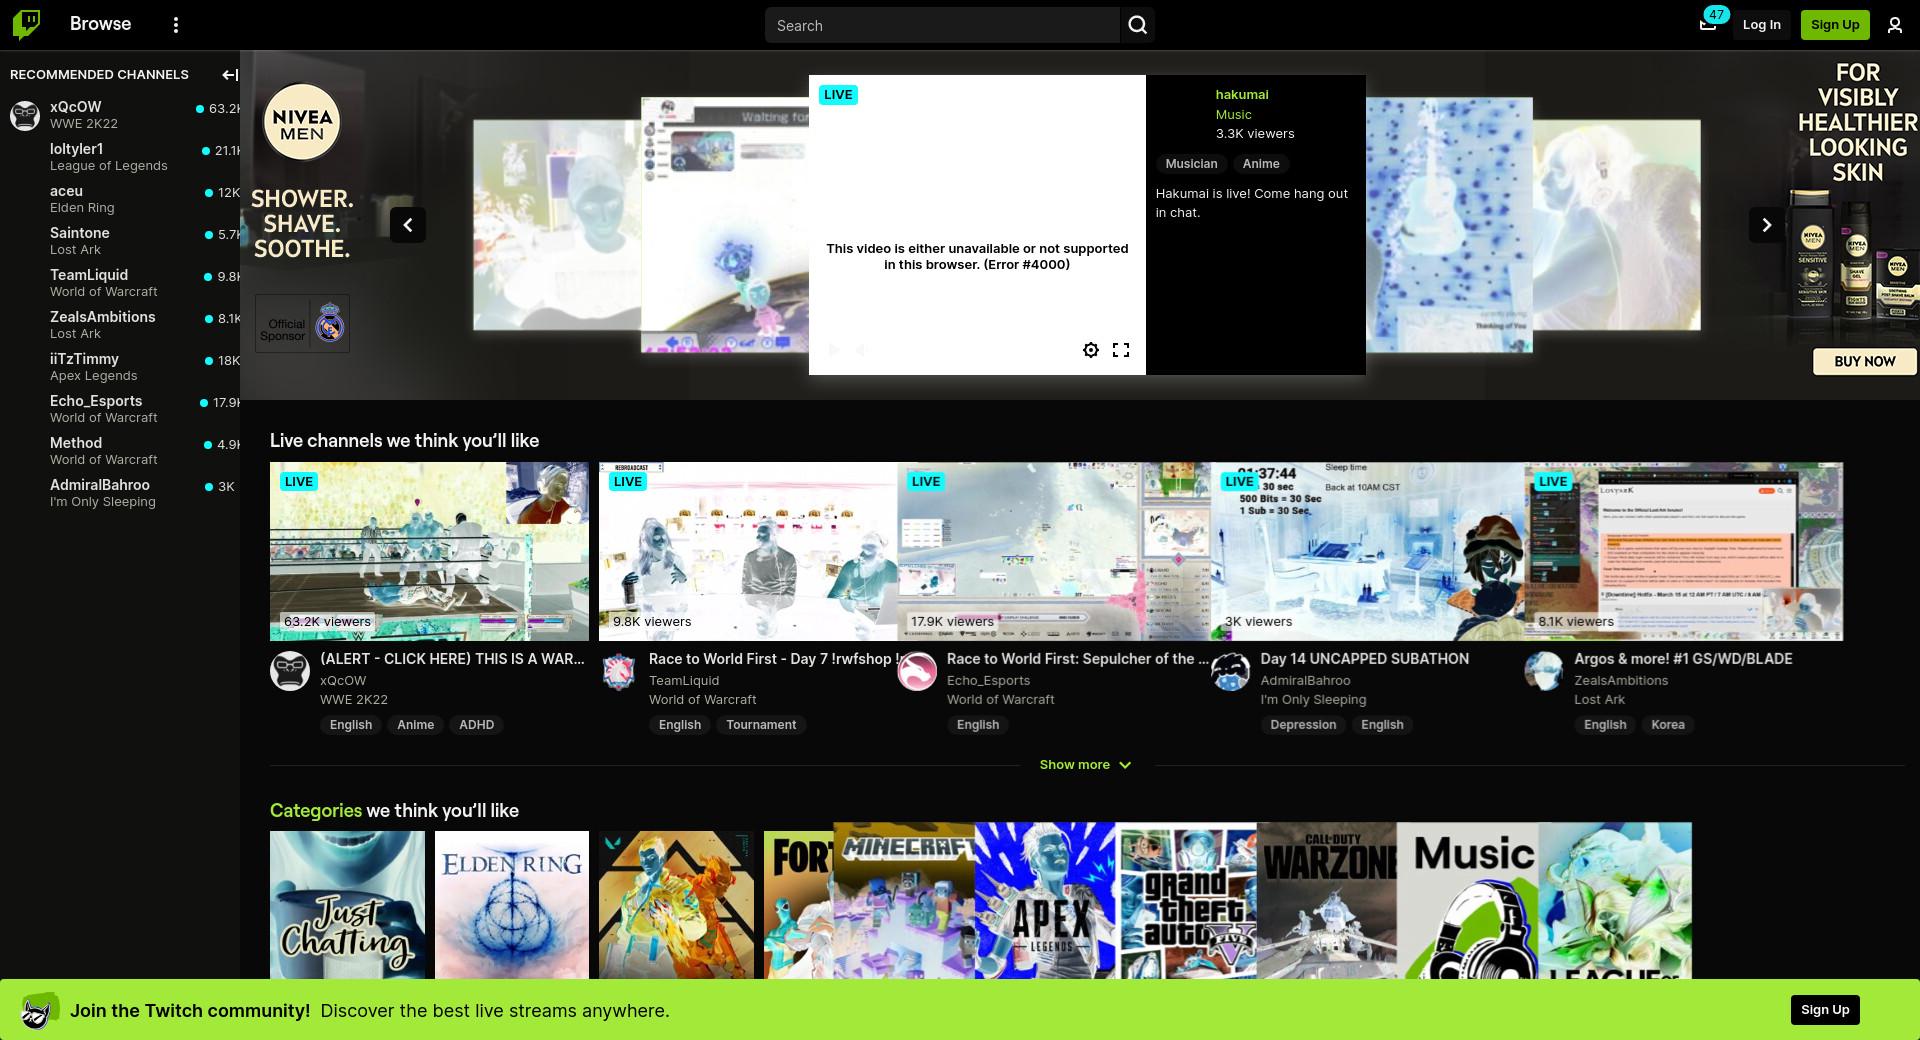Open AdmiralBahroo subathon stream thumbnail

[1367, 551]
